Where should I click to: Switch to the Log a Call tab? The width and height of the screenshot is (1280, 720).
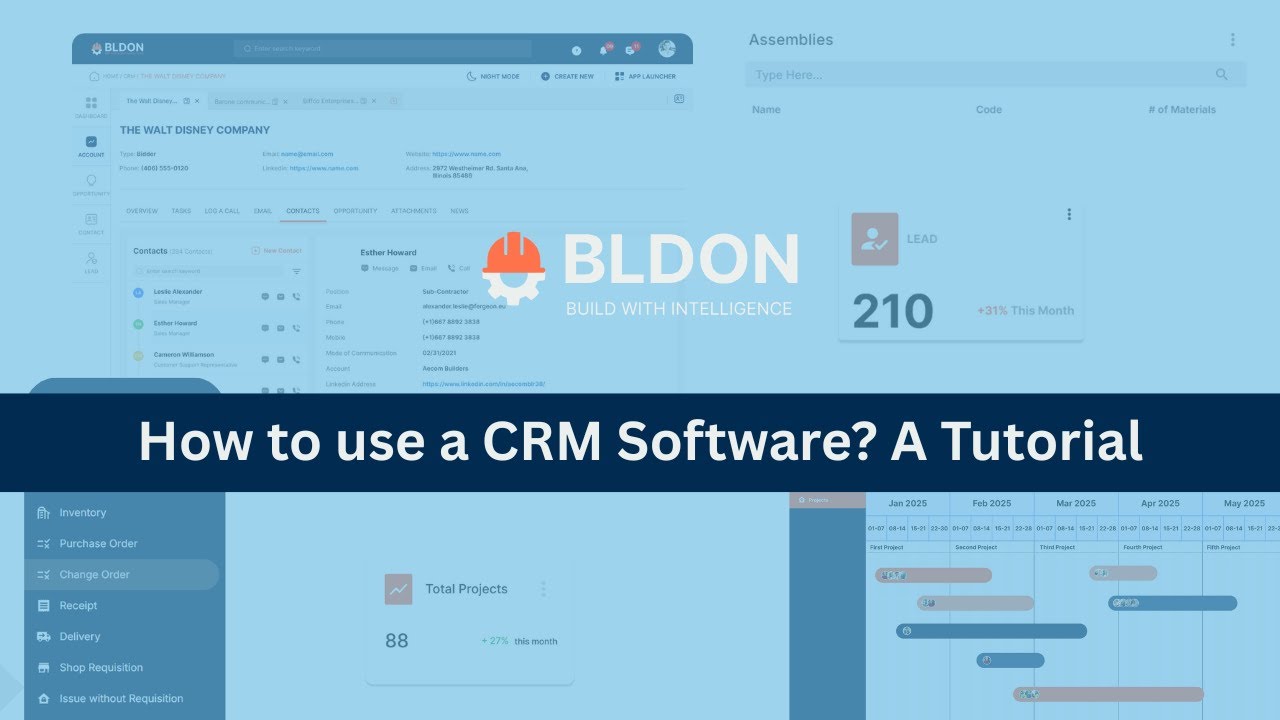(222, 211)
